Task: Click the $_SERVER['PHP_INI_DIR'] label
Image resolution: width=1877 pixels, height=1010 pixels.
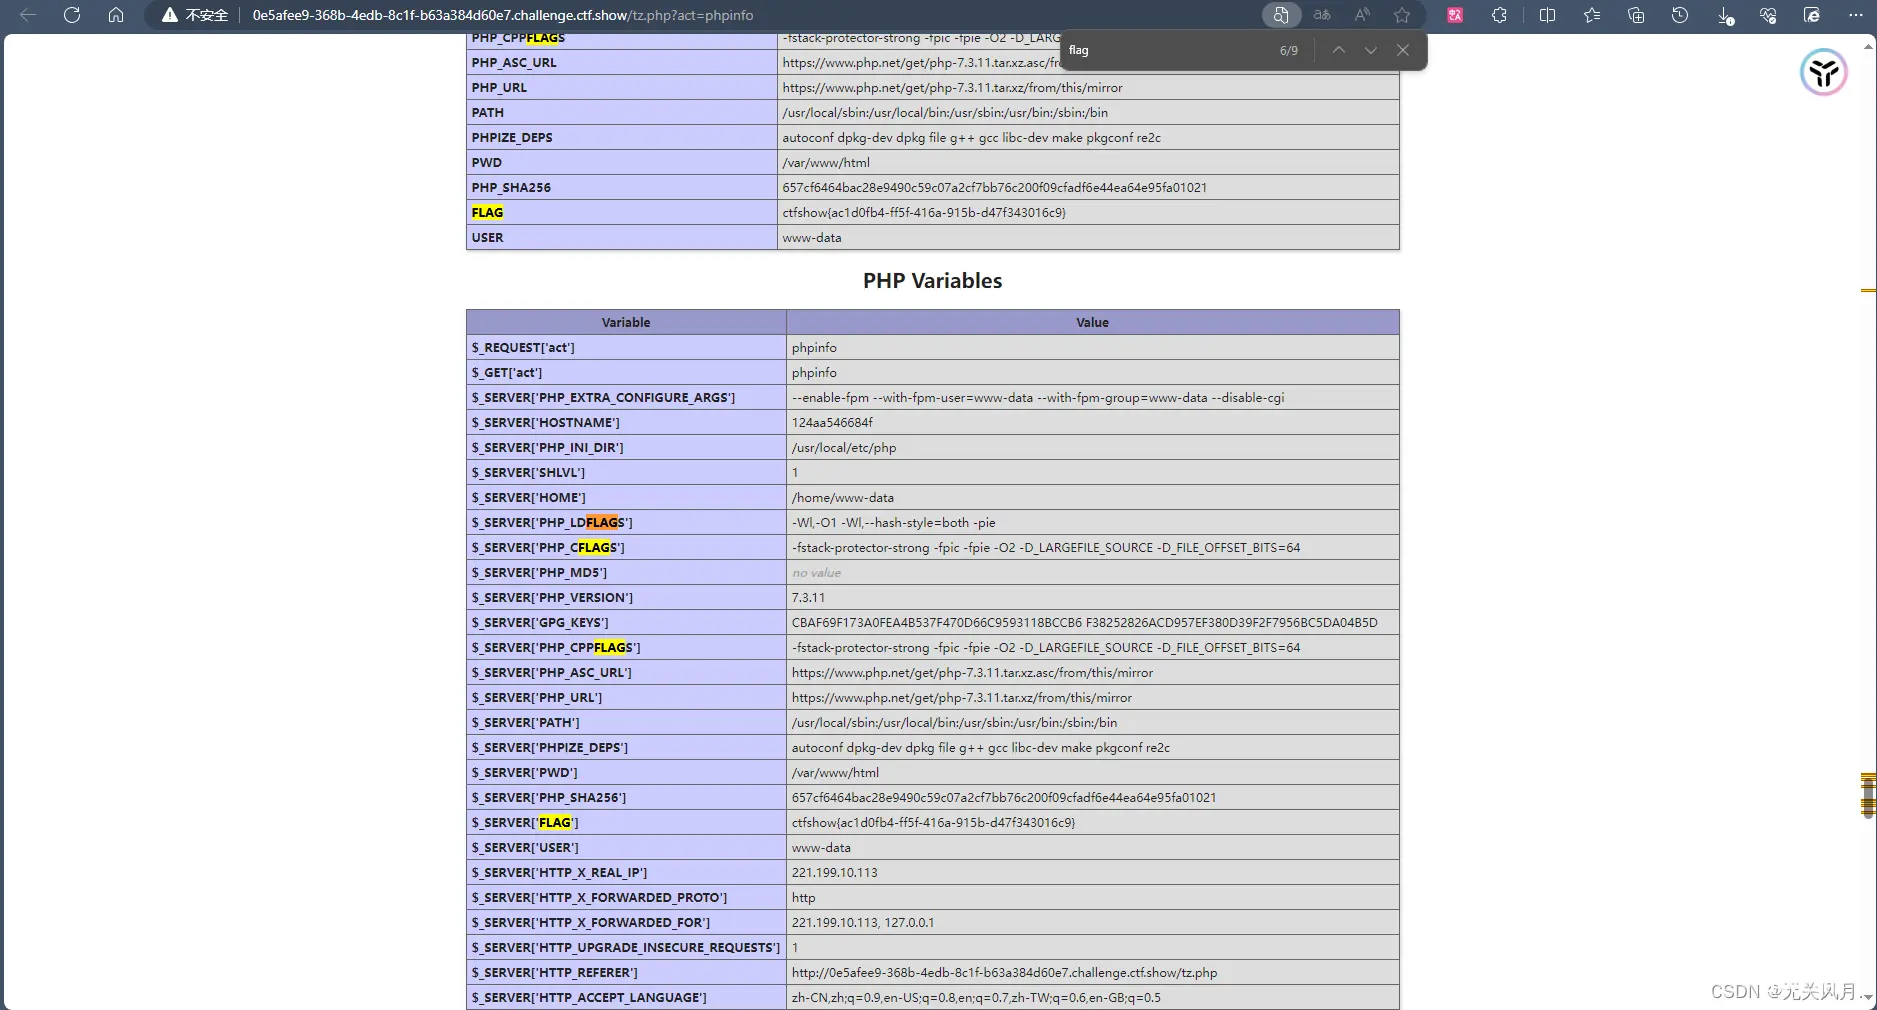Action: pos(547,447)
